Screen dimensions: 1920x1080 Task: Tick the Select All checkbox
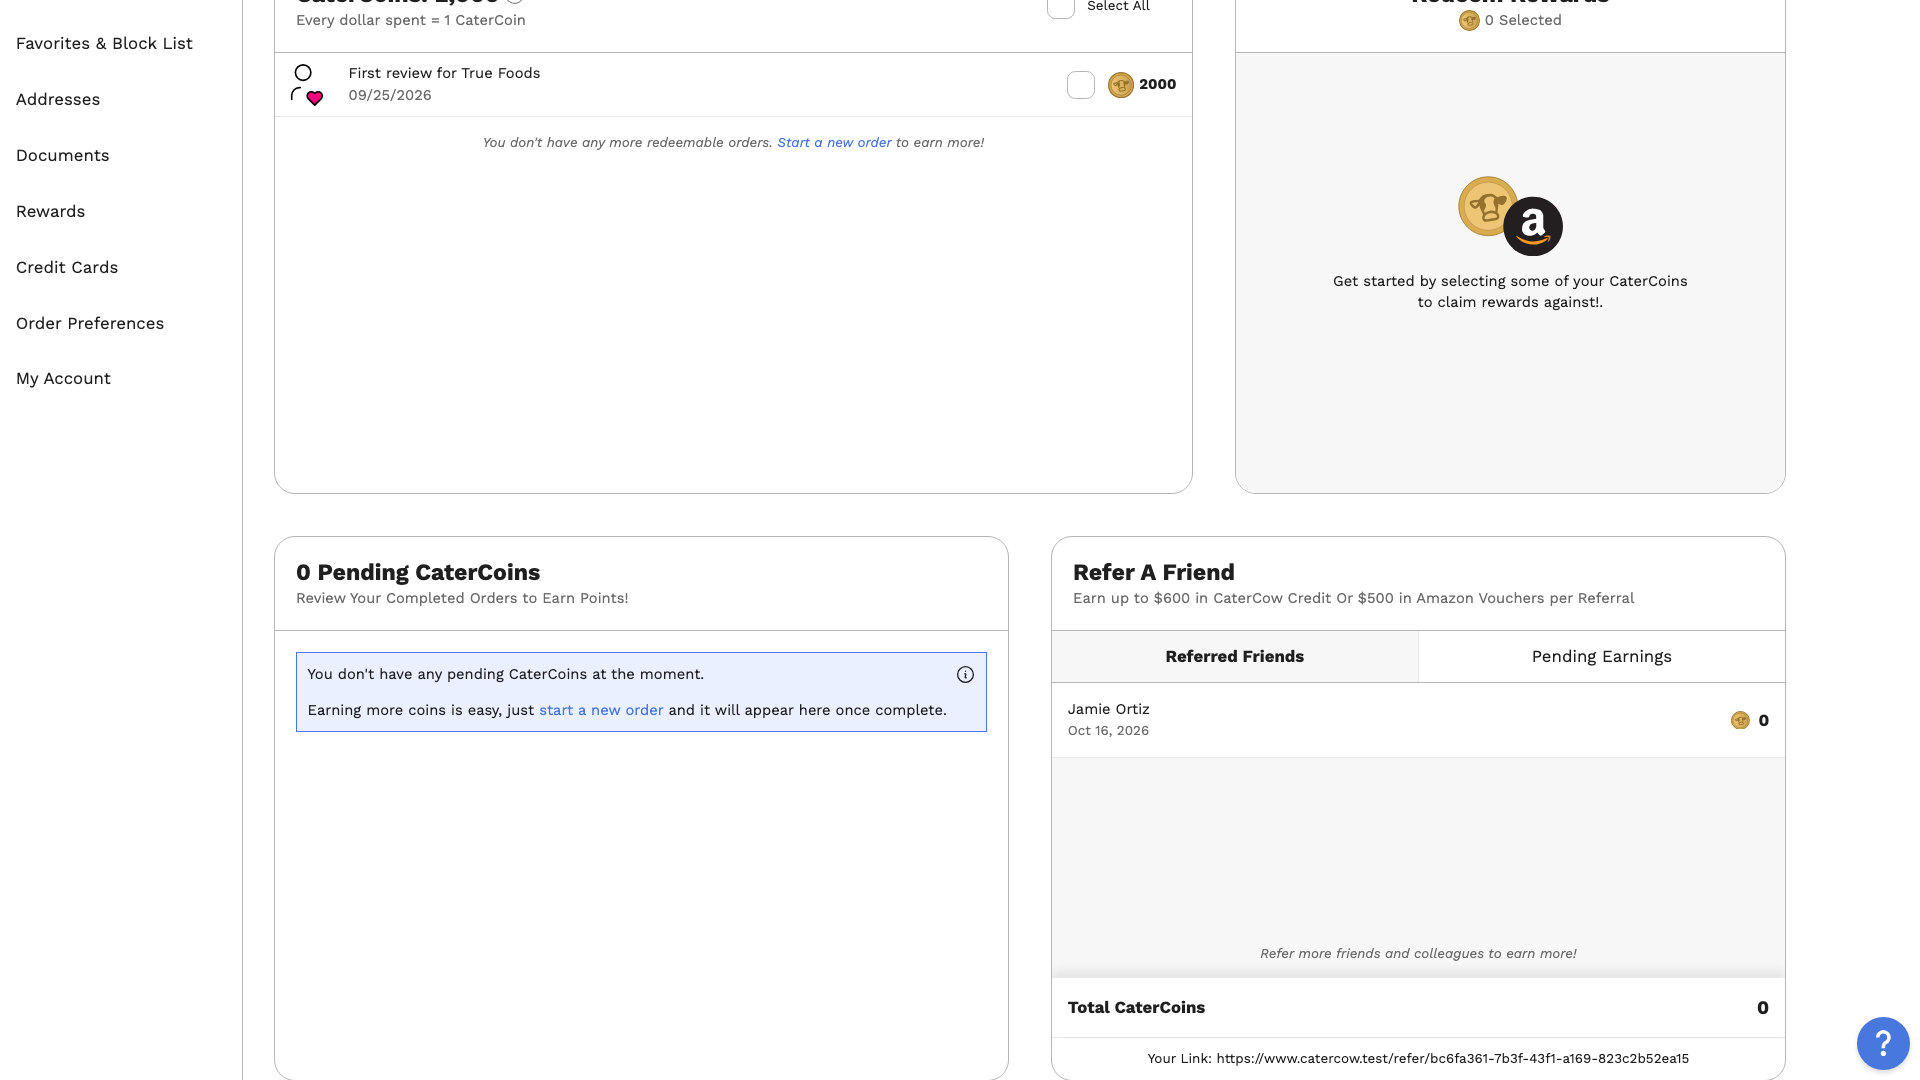(x=1061, y=7)
